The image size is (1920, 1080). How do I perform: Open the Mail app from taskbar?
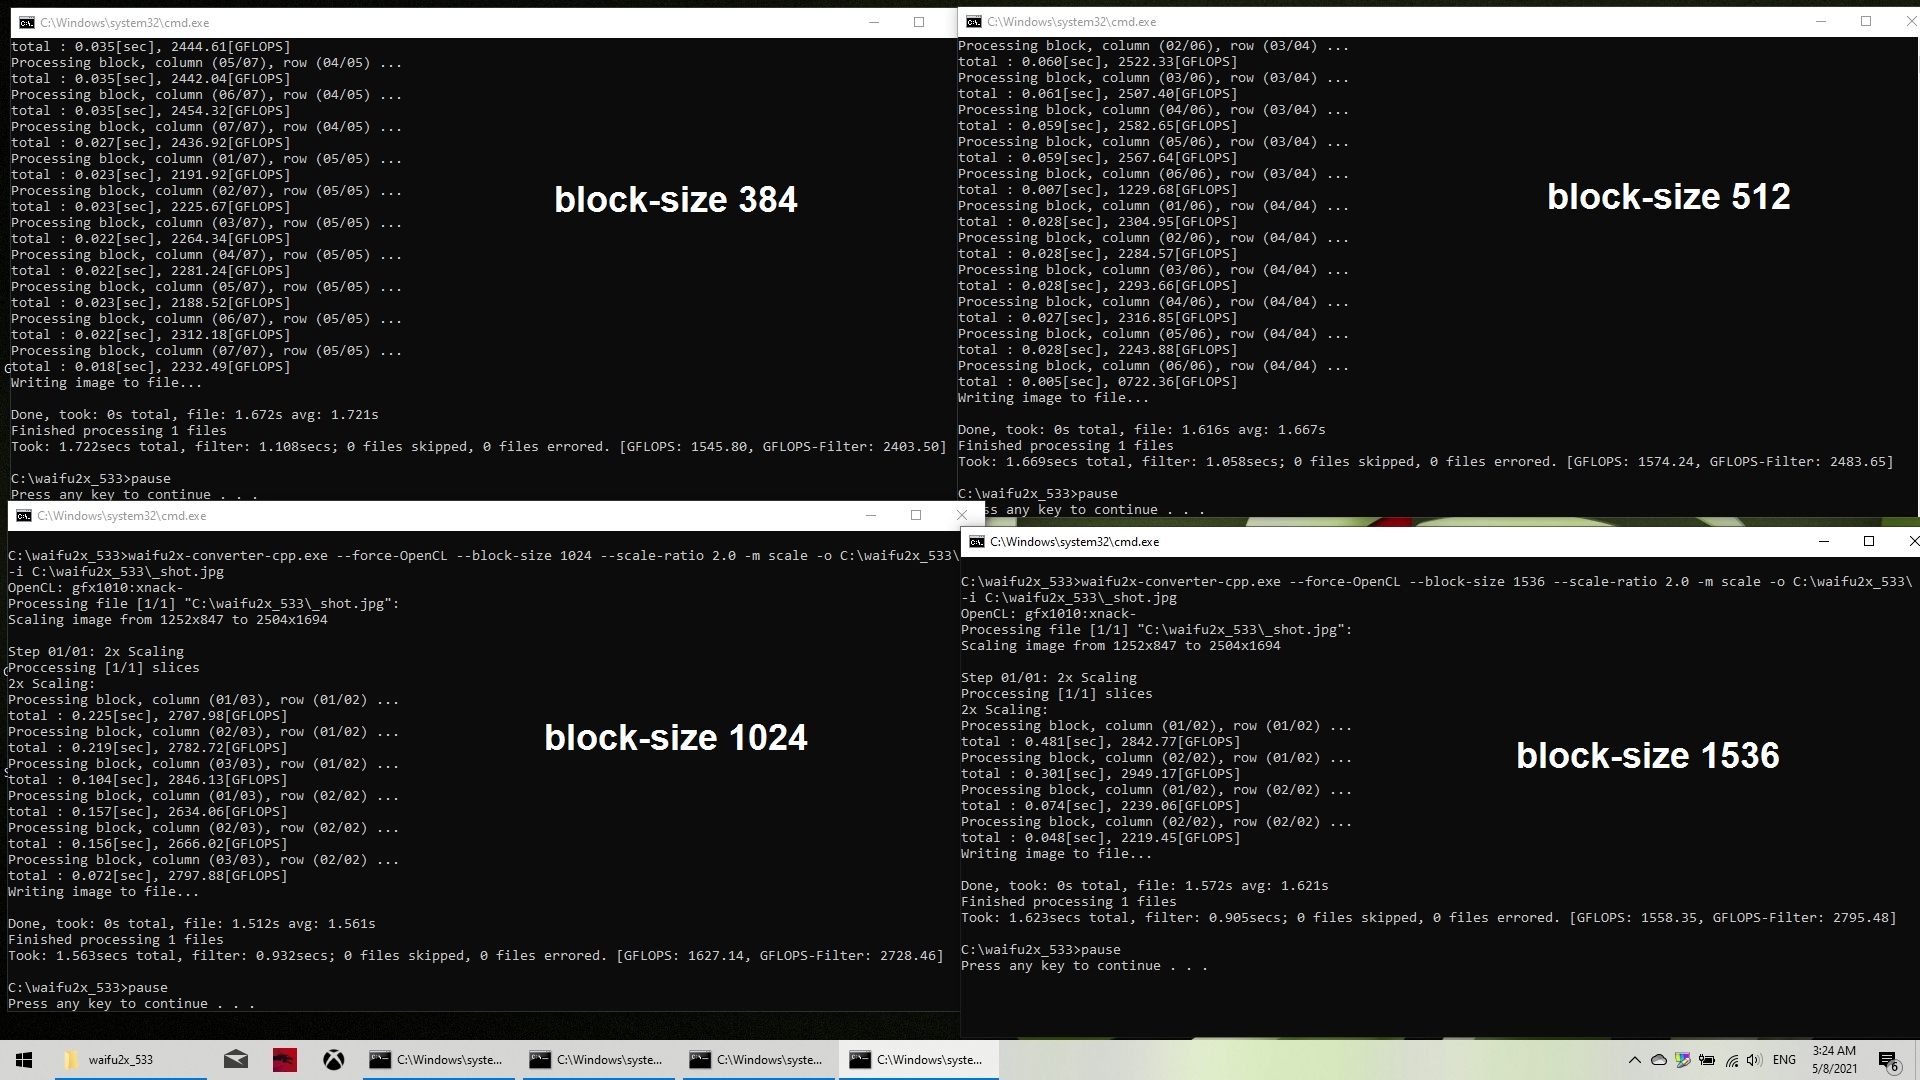pyautogui.click(x=236, y=1060)
